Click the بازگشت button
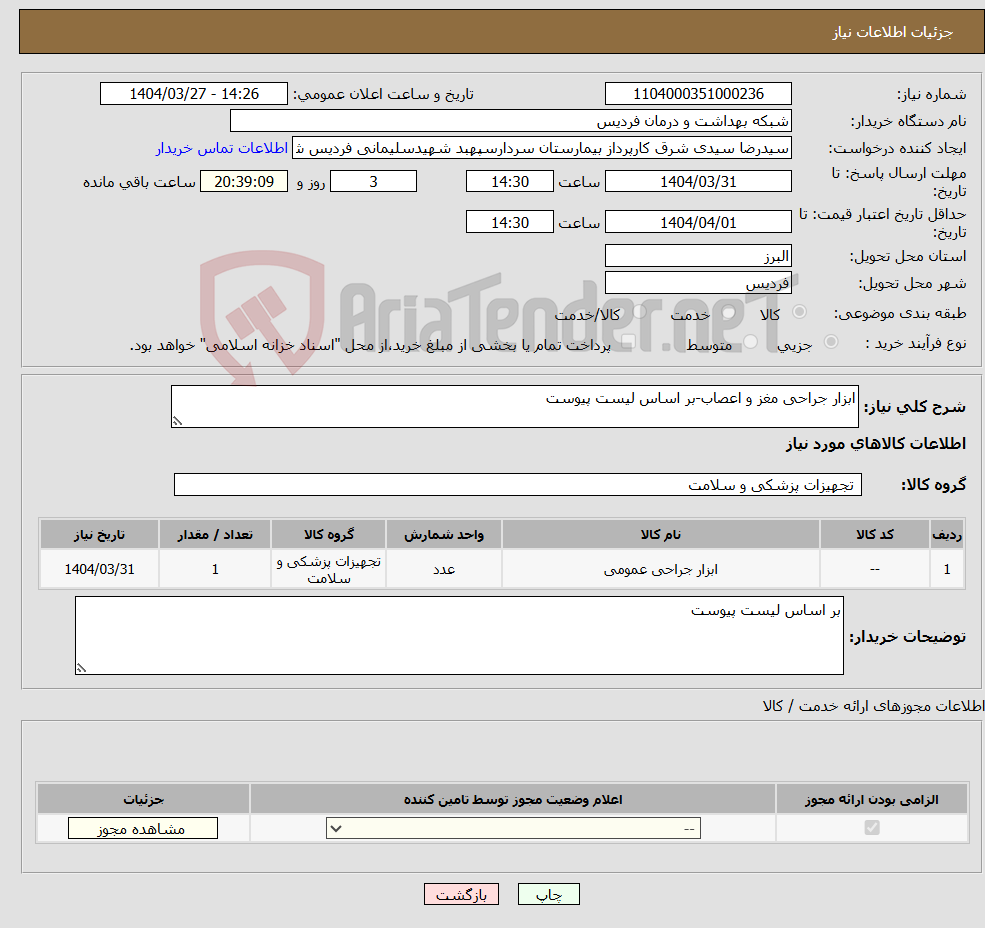 click(x=461, y=894)
